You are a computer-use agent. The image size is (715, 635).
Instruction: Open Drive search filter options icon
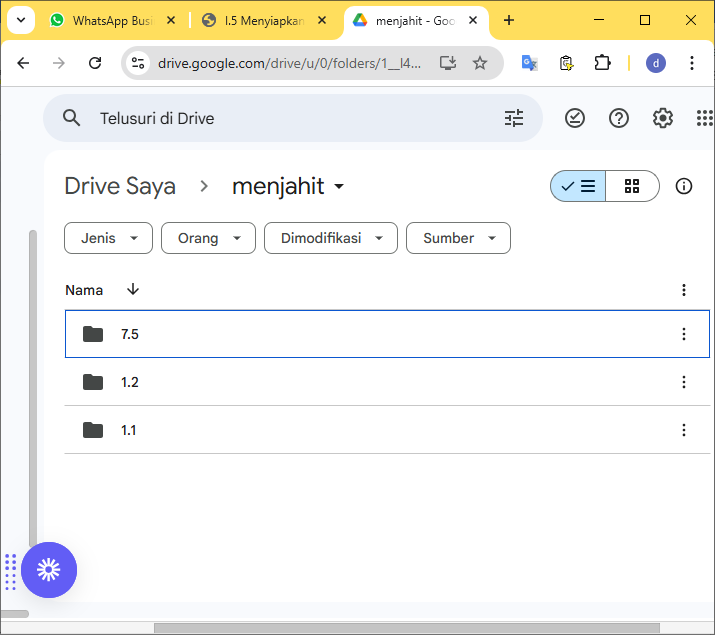(x=514, y=118)
